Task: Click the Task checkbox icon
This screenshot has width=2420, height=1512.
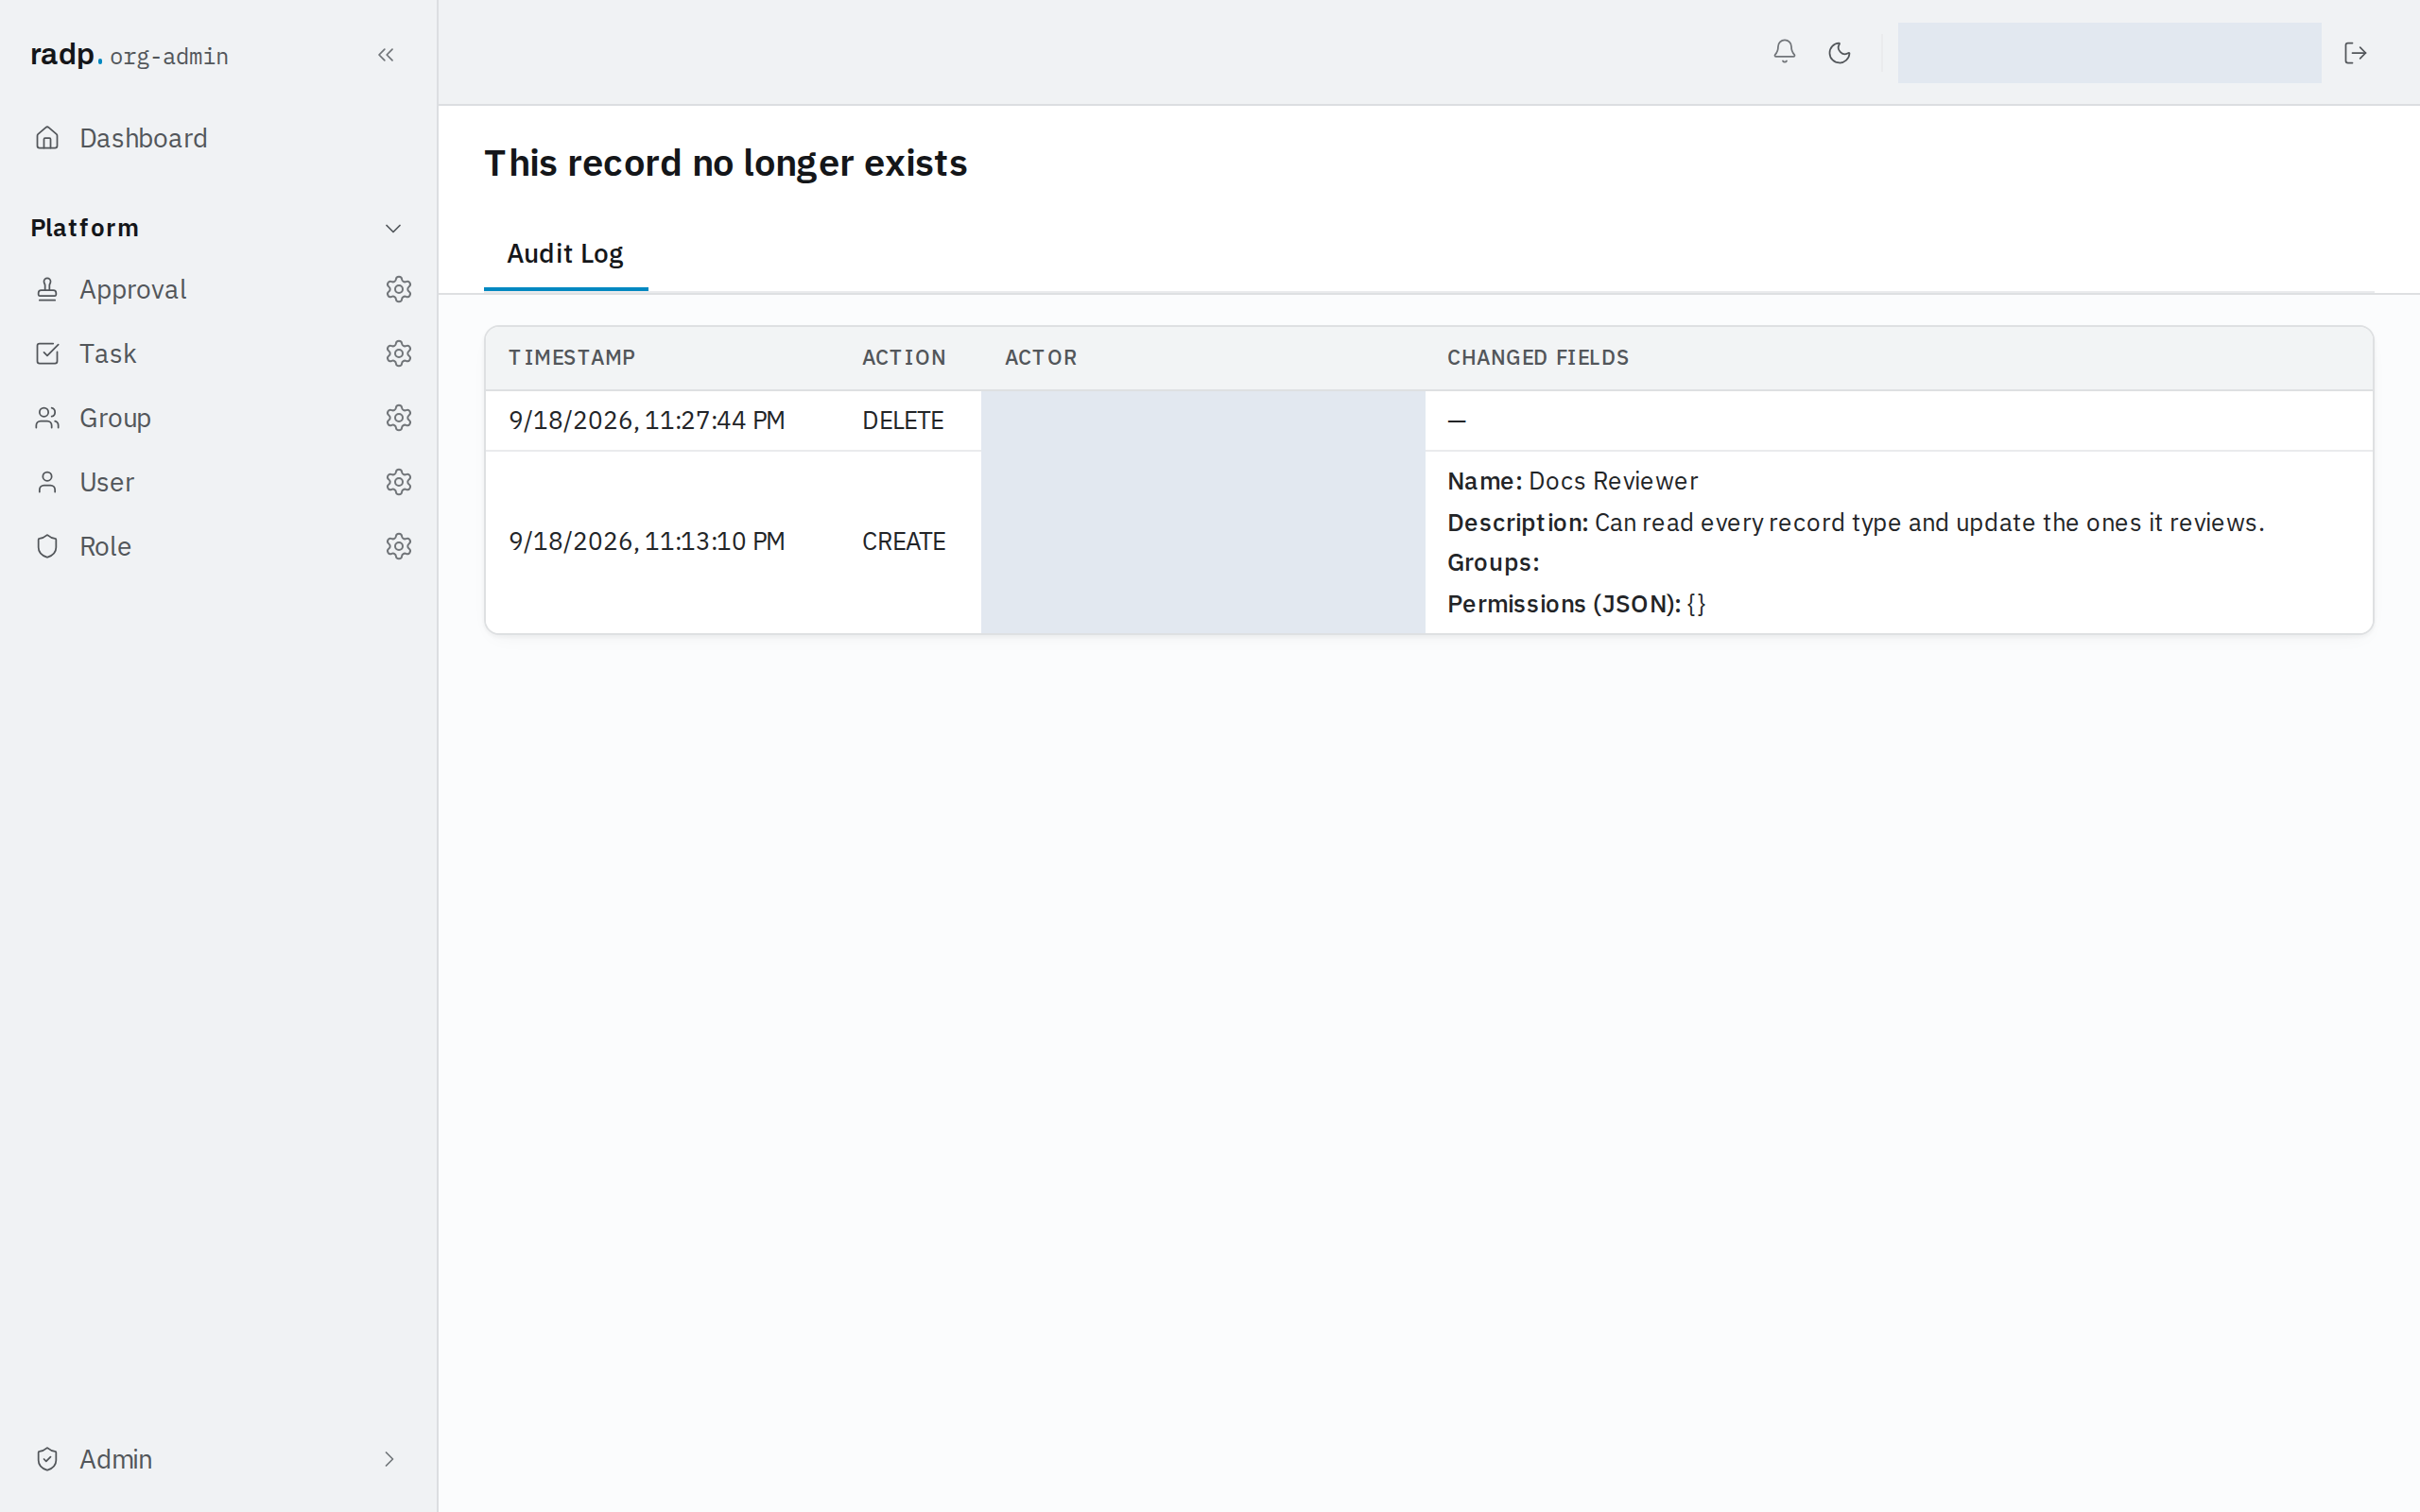Action: (47, 353)
